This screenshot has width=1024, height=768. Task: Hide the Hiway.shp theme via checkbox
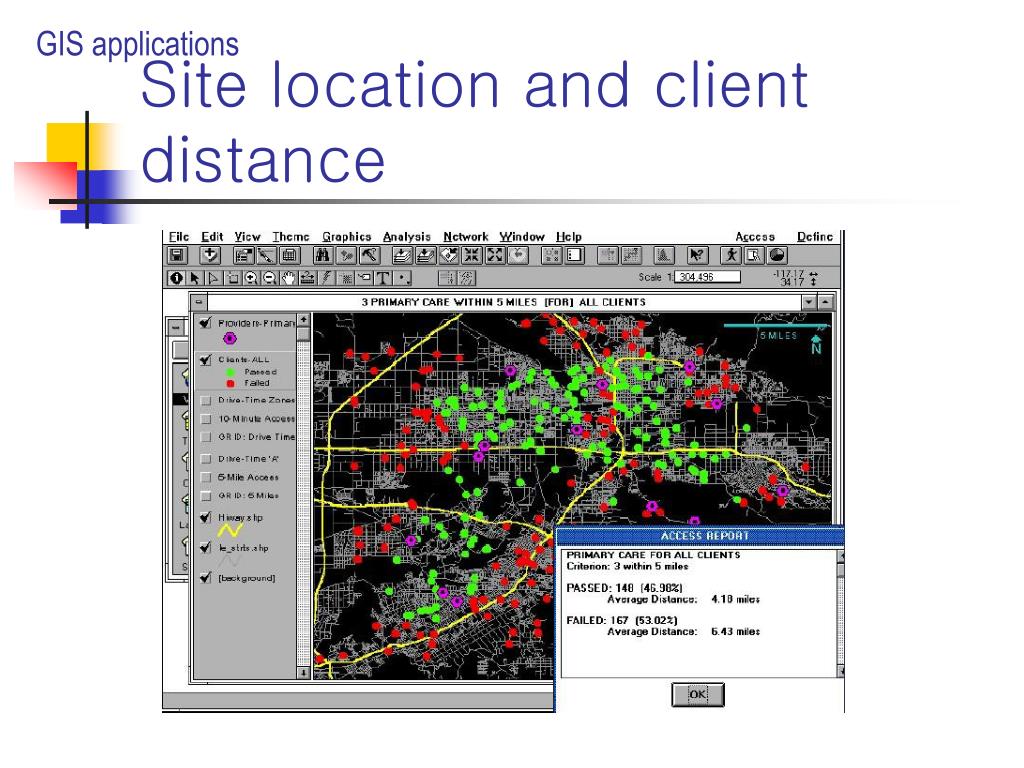point(206,517)
